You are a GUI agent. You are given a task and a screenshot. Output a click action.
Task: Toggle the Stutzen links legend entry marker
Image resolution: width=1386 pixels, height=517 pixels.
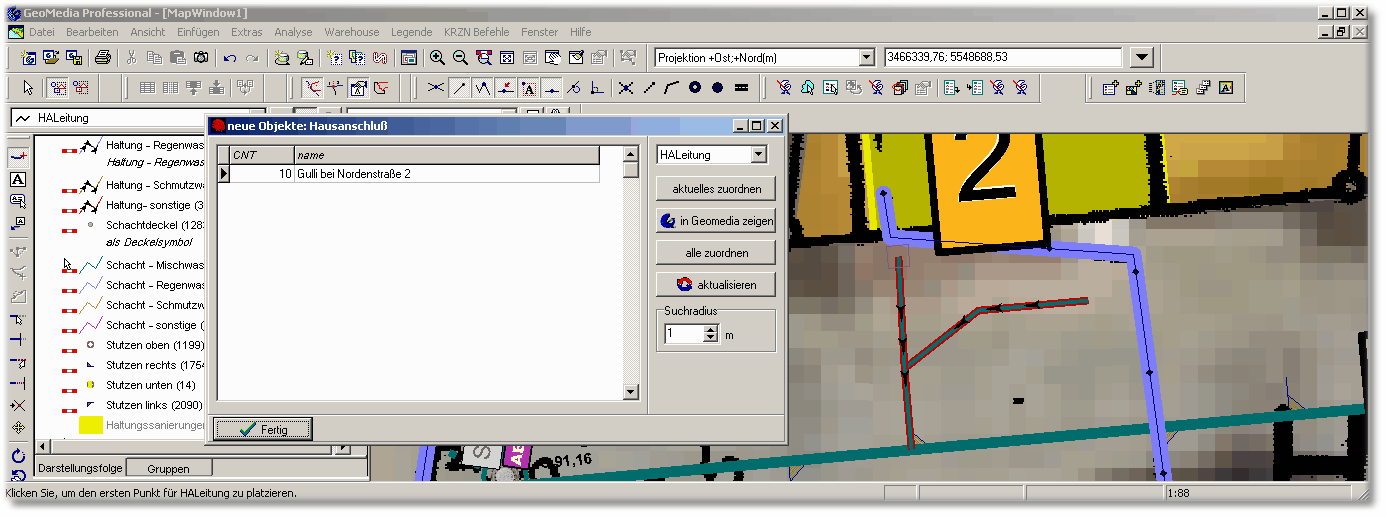click(70, 408)
